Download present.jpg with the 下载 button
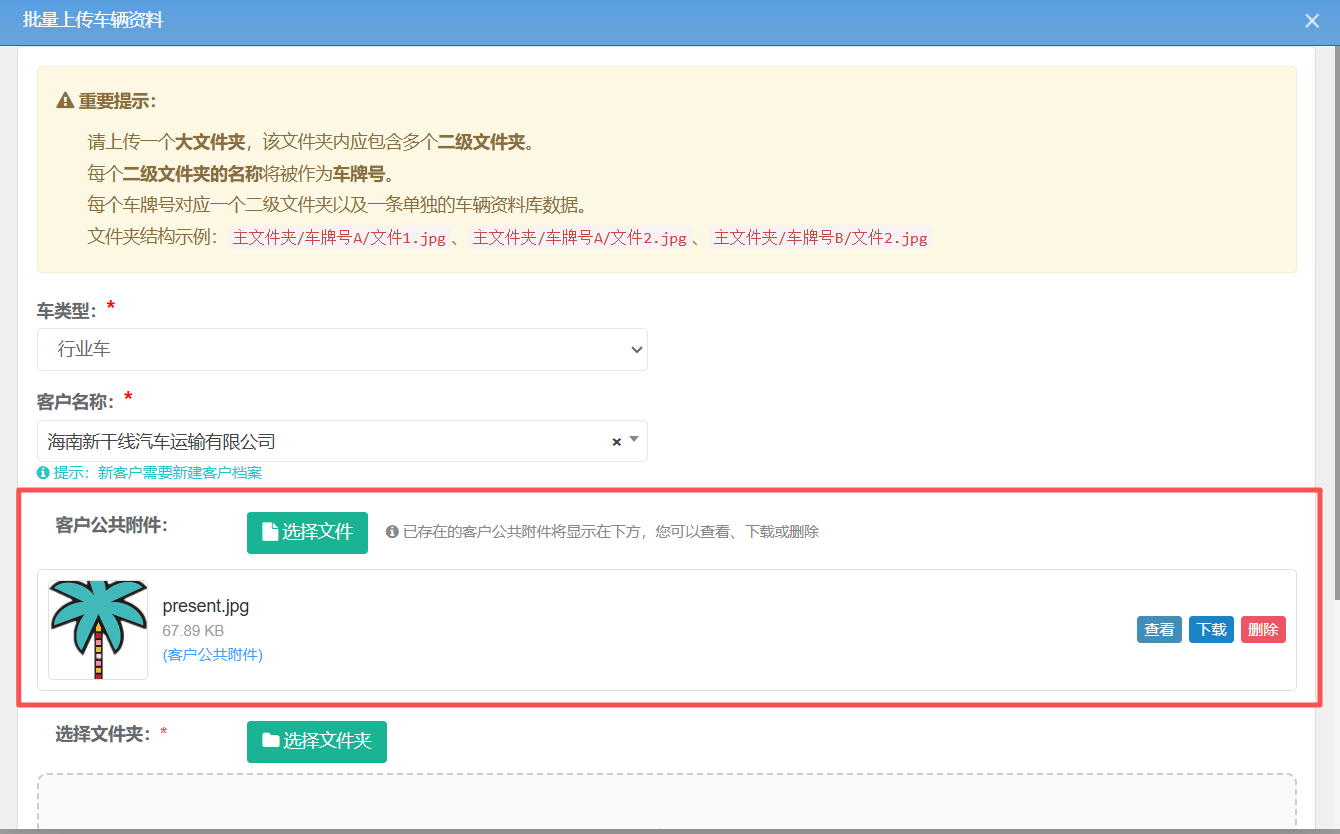 coord(1211,630)
